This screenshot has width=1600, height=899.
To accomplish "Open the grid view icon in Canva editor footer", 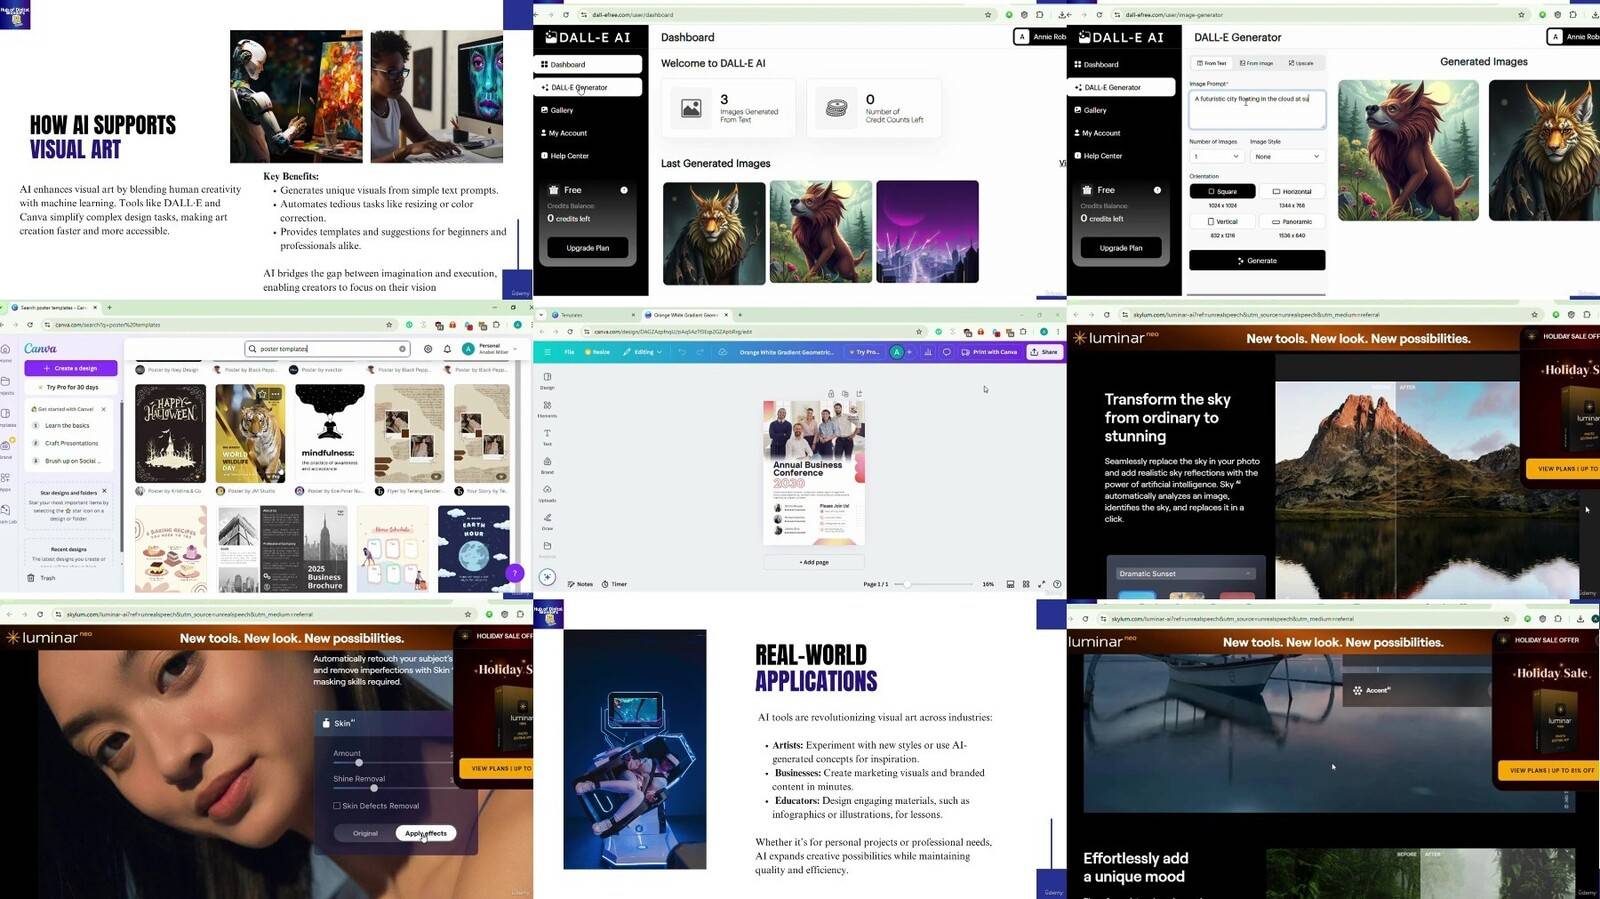I will click(1025, 584).
